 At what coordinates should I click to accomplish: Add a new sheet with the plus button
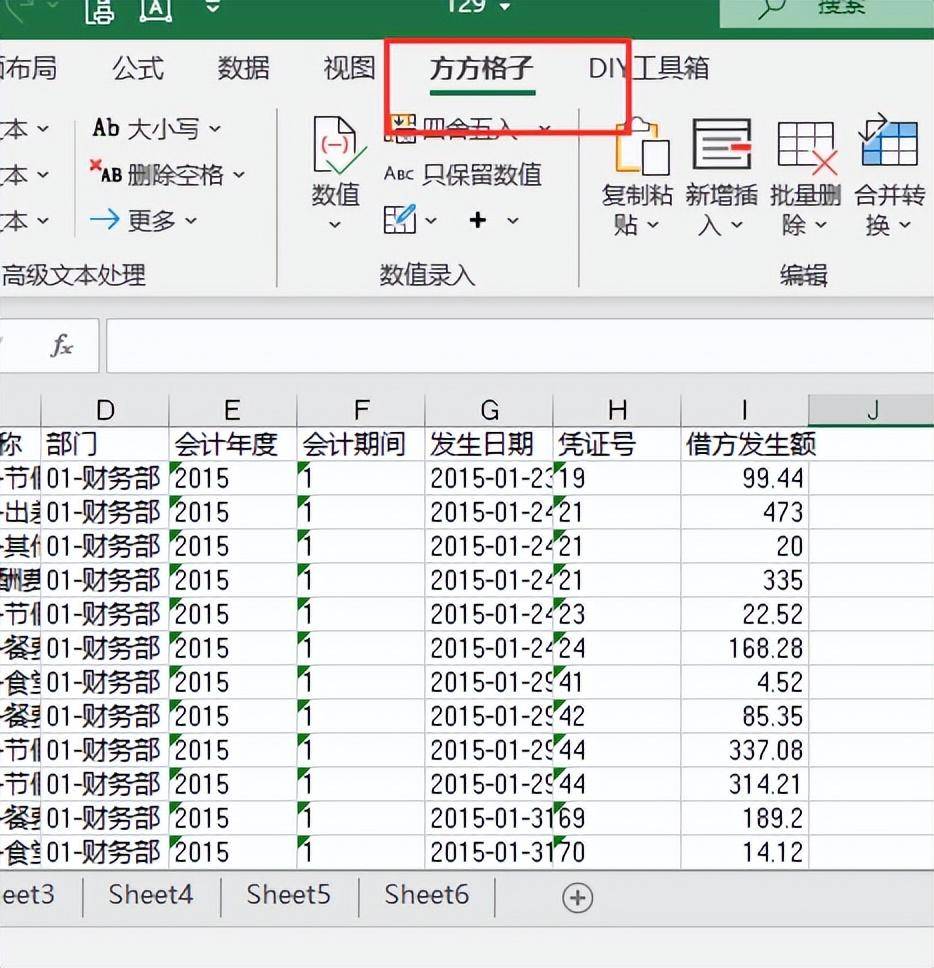coord(578,897)
